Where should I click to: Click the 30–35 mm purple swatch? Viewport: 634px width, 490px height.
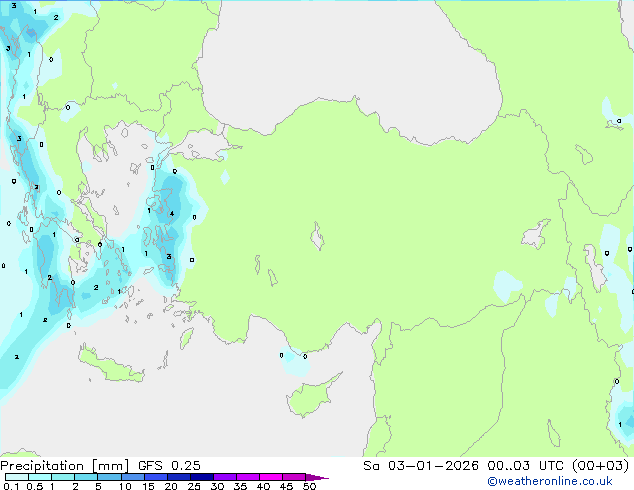[225, 477]
